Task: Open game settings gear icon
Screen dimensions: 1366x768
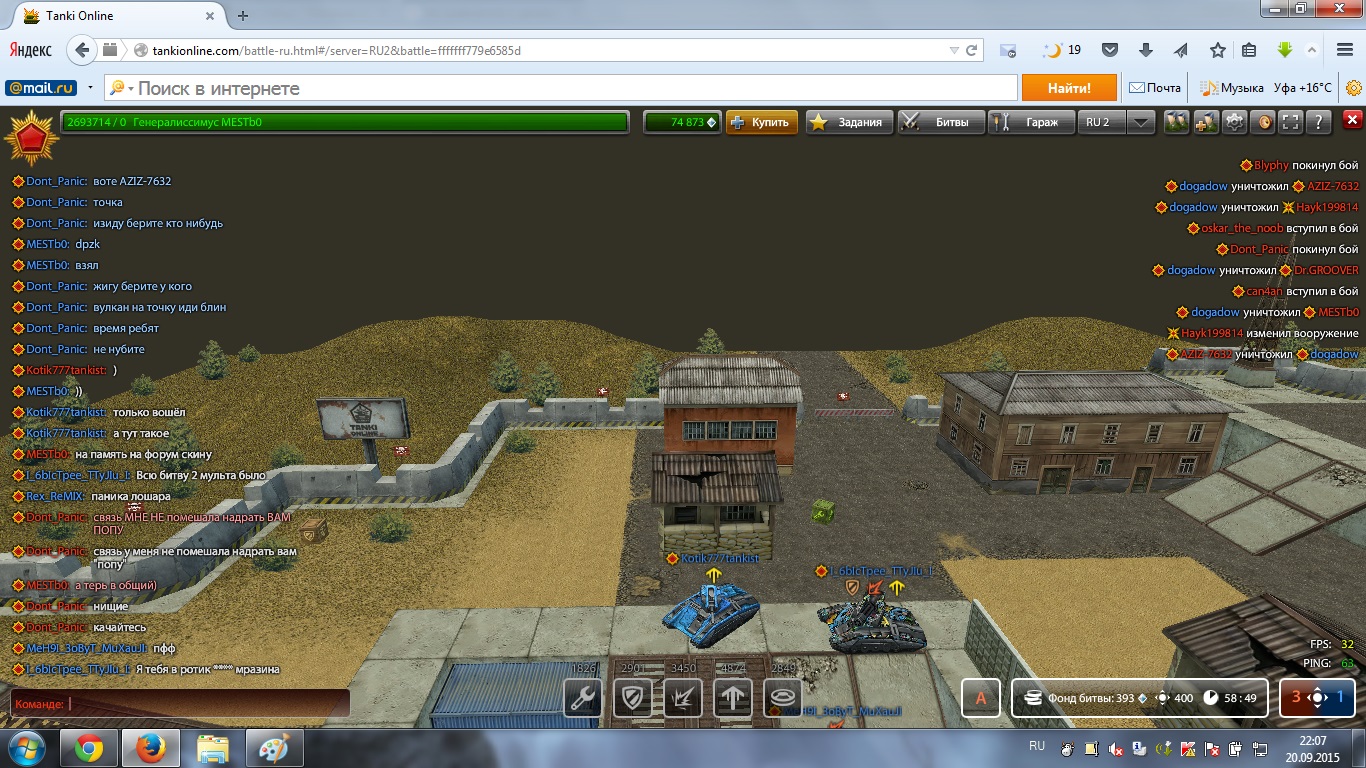Action: (x=1235, y=122)
